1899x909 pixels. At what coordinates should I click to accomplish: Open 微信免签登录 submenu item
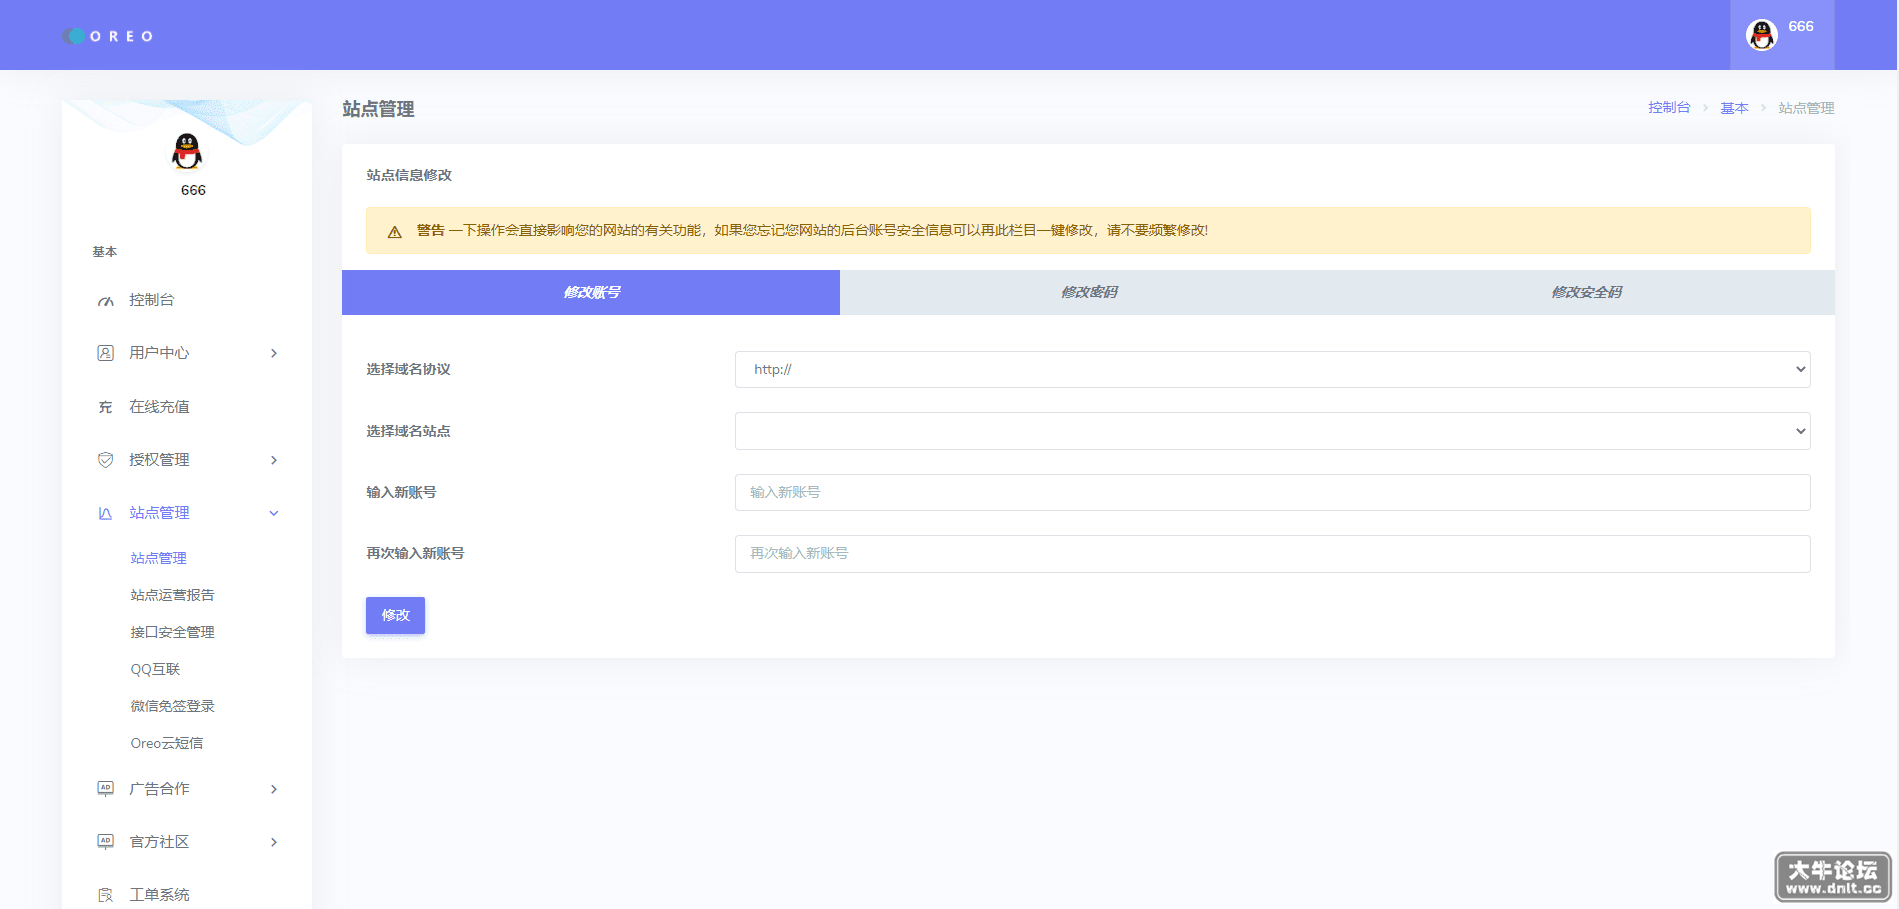[172, 706]
